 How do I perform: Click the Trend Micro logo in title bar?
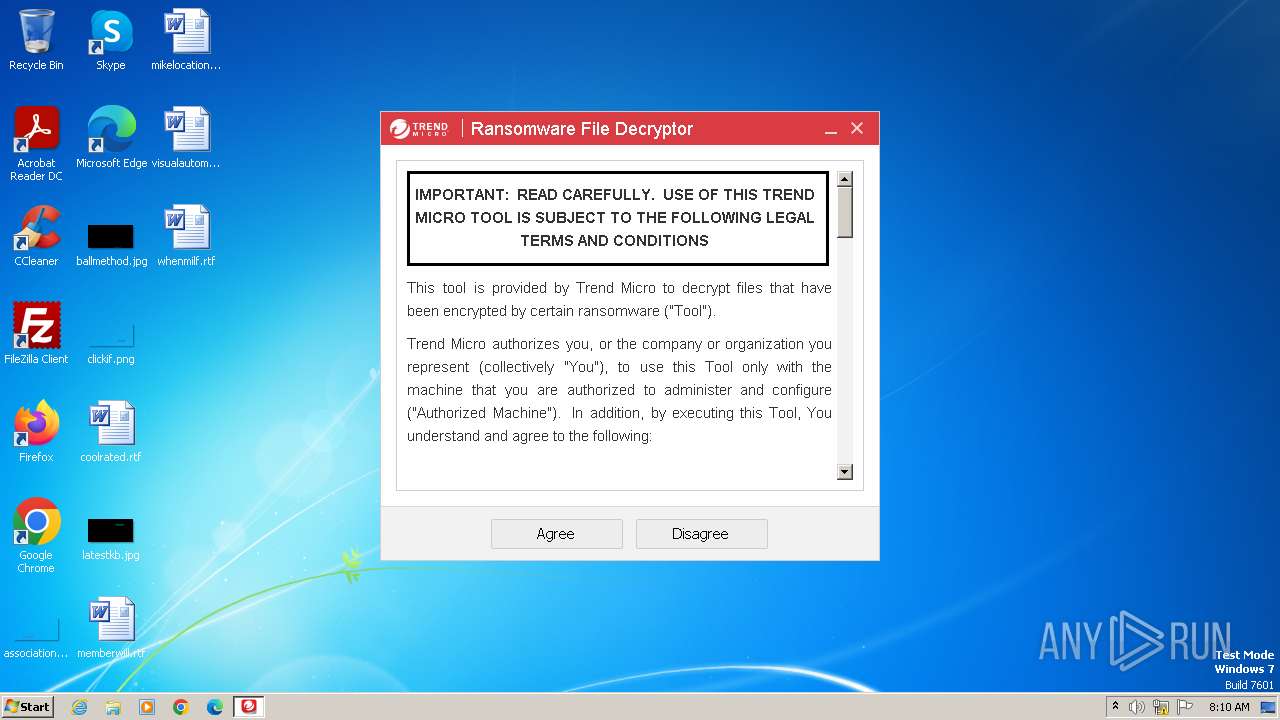pyautogui.click(x=419, y=129)
